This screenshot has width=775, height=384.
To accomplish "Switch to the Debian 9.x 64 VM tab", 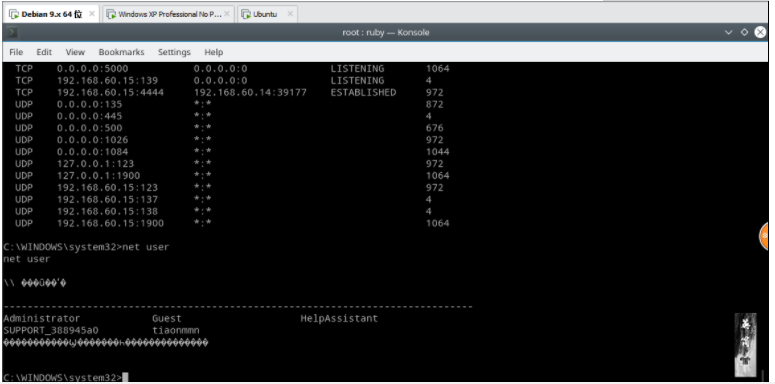I will (52, 14).
